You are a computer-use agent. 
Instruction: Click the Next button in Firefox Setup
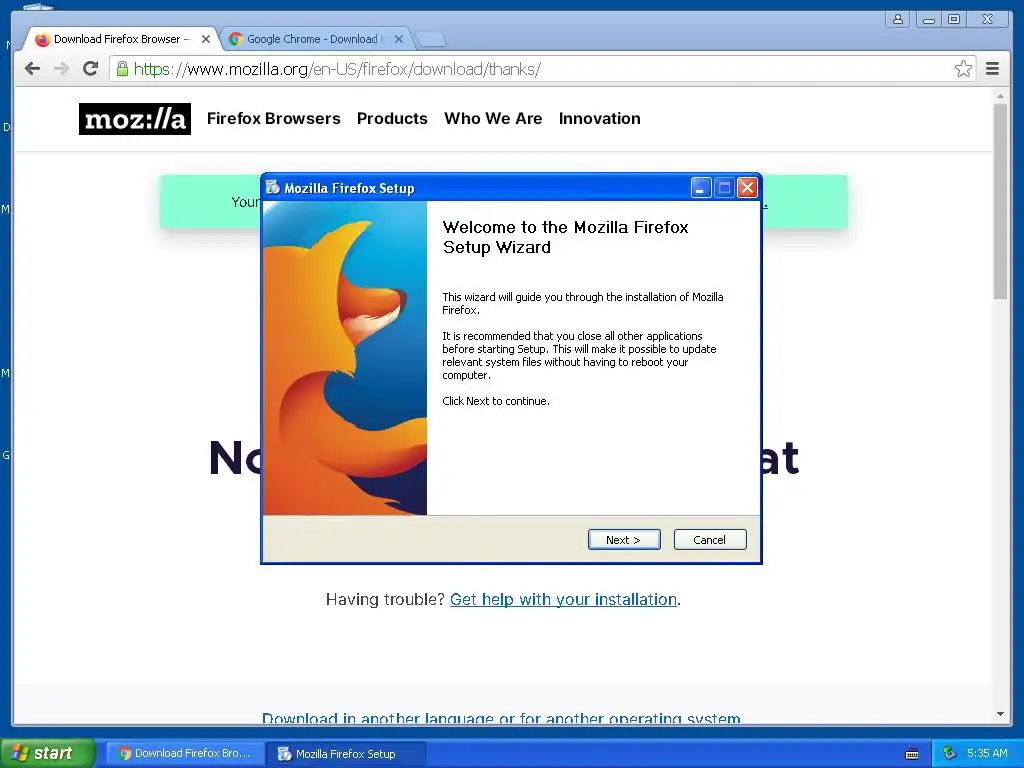(624, 539)
